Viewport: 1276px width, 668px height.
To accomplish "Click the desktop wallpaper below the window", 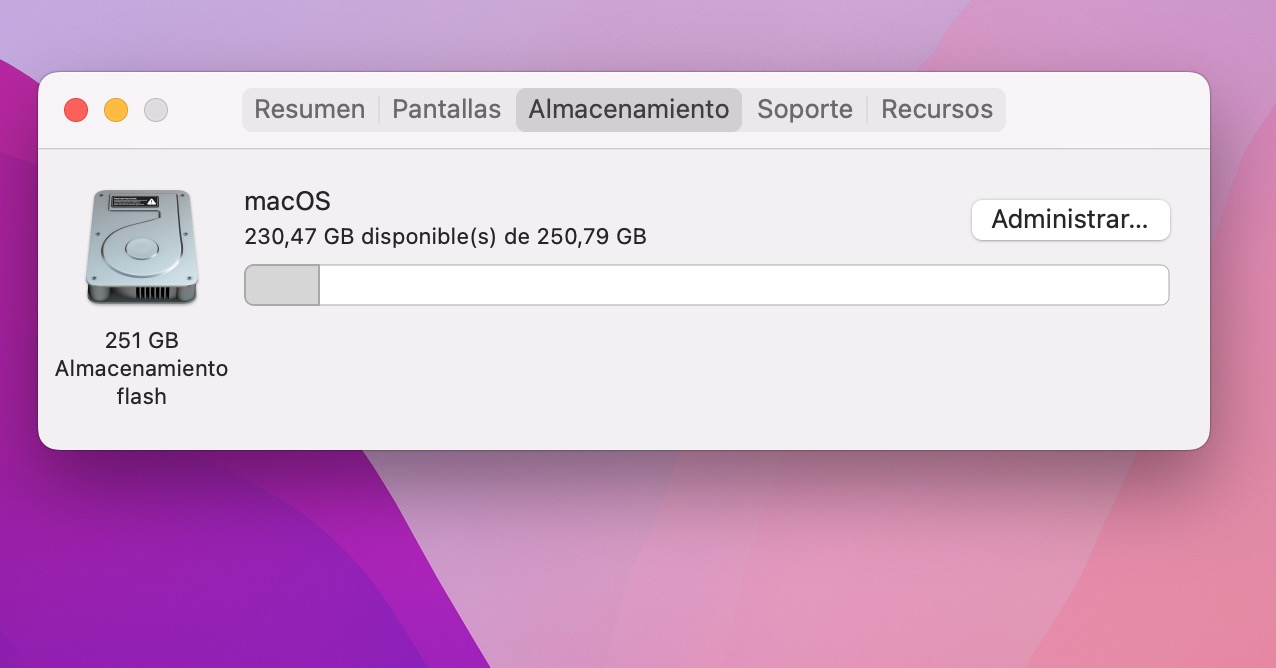I will 640,560.
